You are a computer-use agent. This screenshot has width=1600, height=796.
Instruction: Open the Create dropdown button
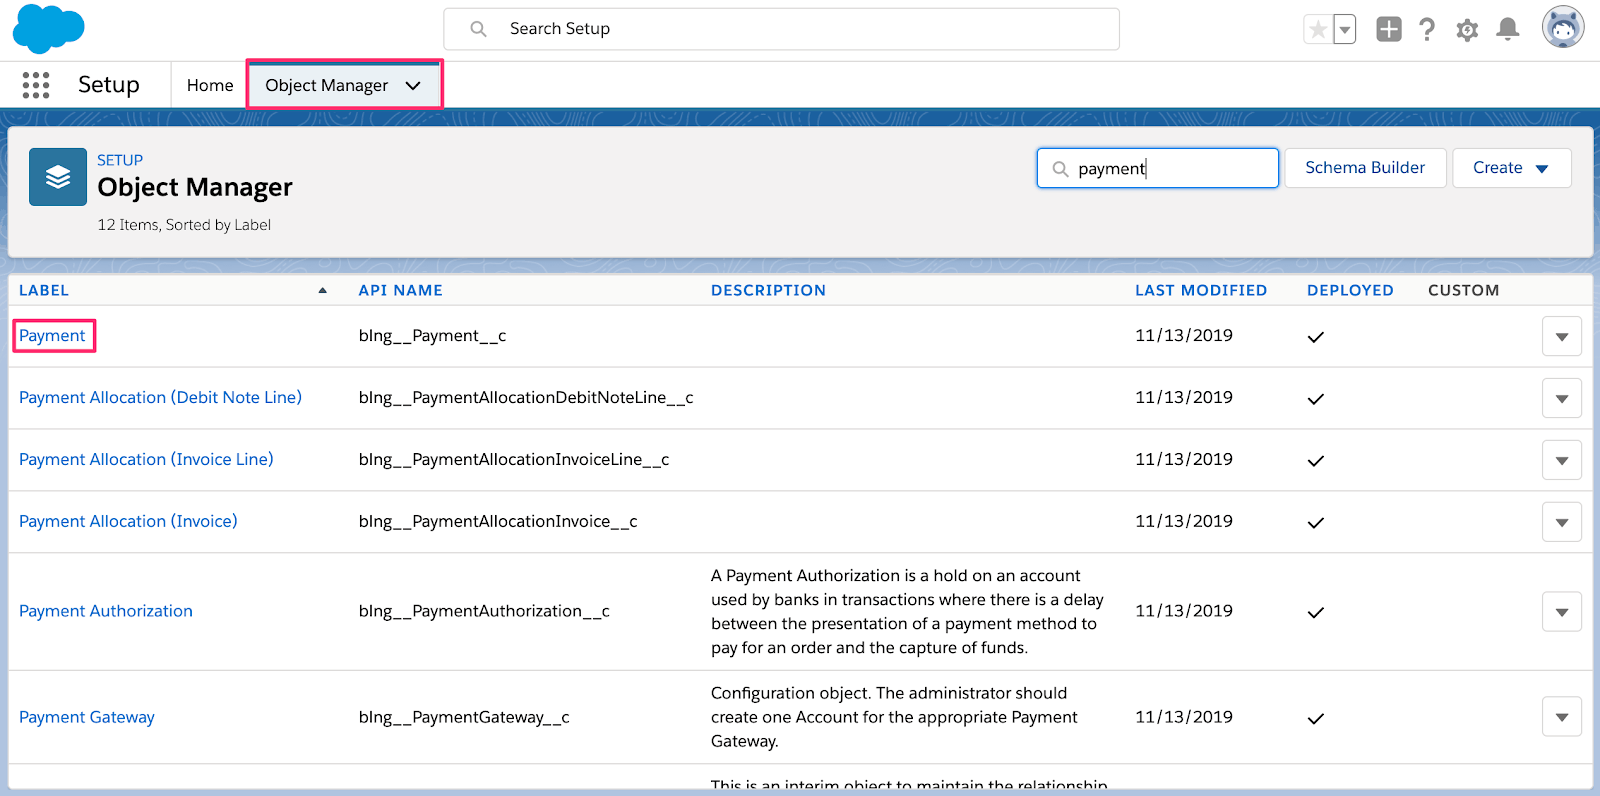pyautogui.click(x=1511, y=168)
